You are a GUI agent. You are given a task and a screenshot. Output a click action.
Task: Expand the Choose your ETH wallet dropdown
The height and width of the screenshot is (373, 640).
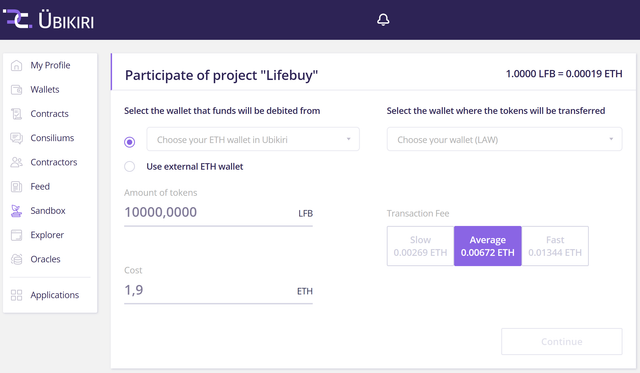(253, 139)
